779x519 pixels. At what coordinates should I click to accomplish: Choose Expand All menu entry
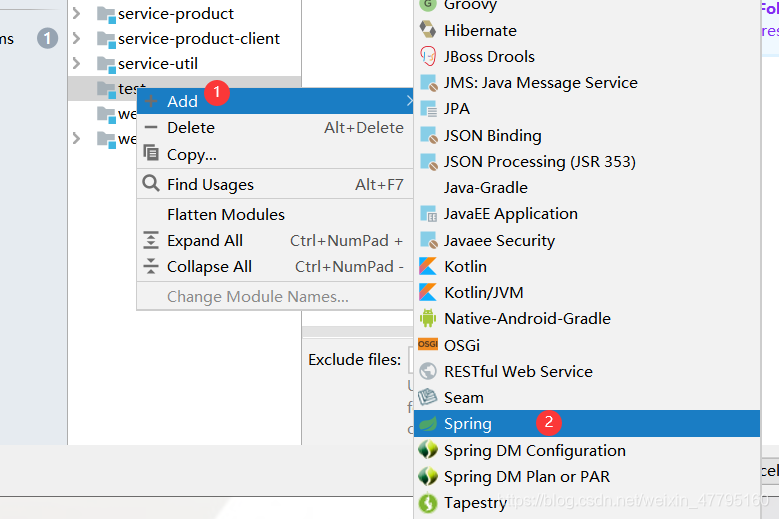pos(275,240)
